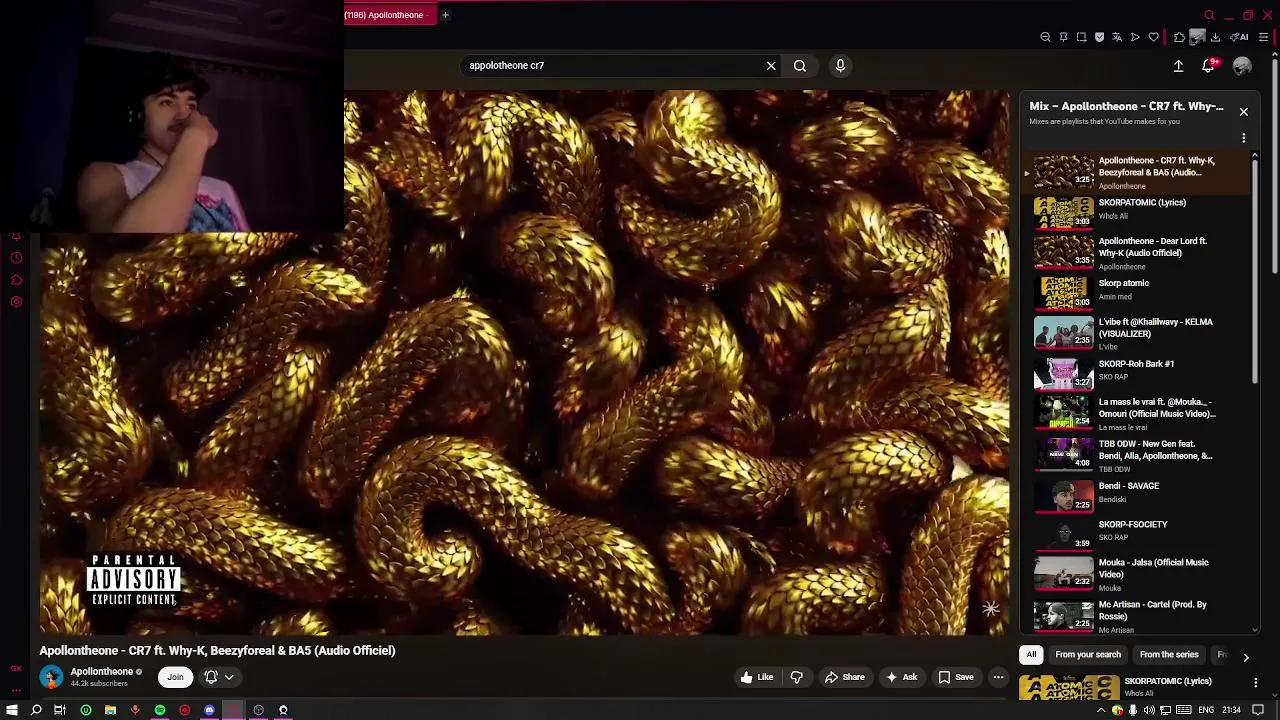Open Spotify from the taskbar
This screenshot has width=1280, height=720.
tap(160, 710)
